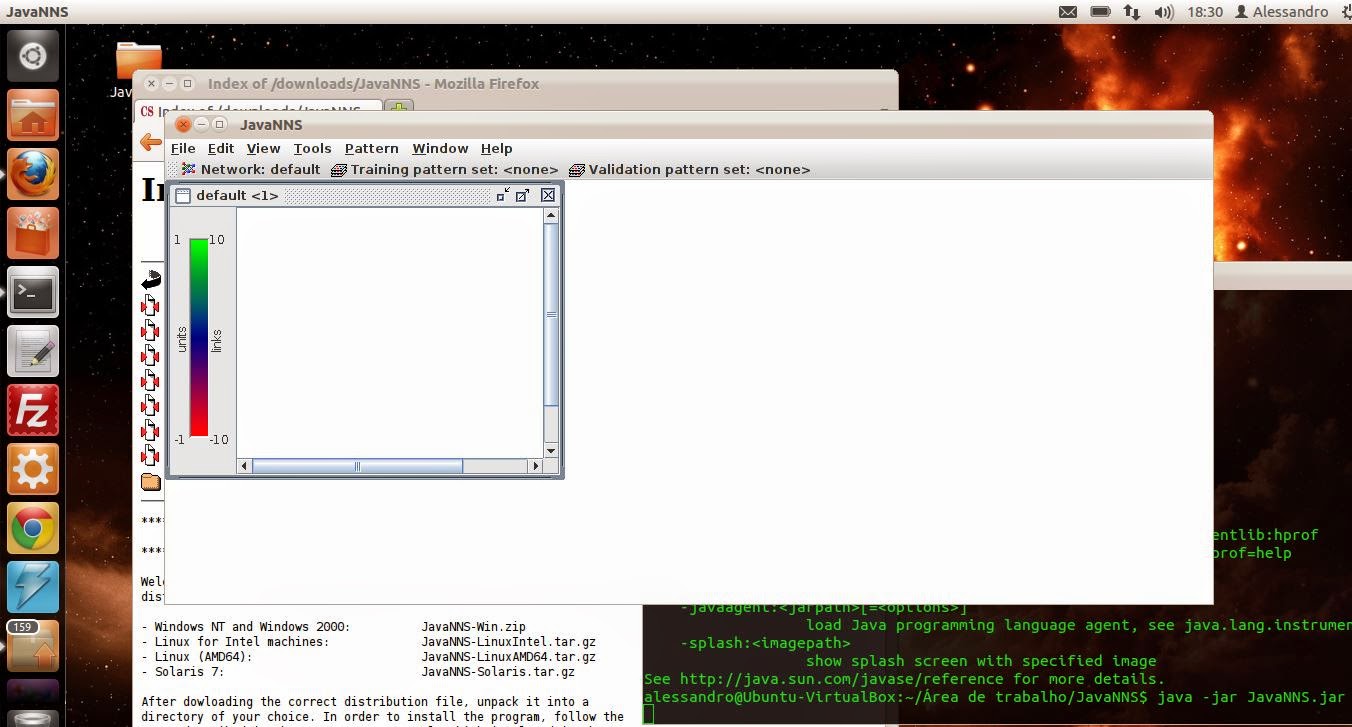
Task: Open the Window menu in JavaNNS
Action: pyautogui.click(x=440, y=148)
